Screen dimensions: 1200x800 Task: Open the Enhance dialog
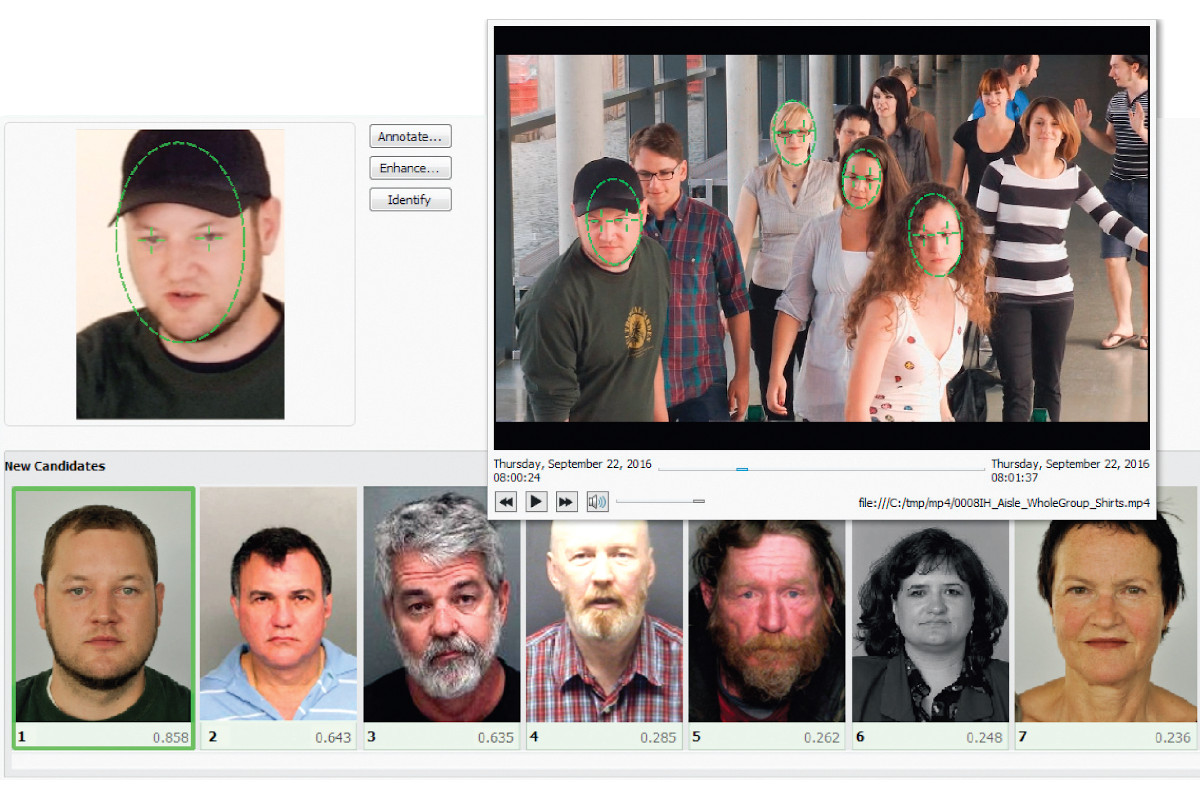pyautogui.click(x=410, y=168)
